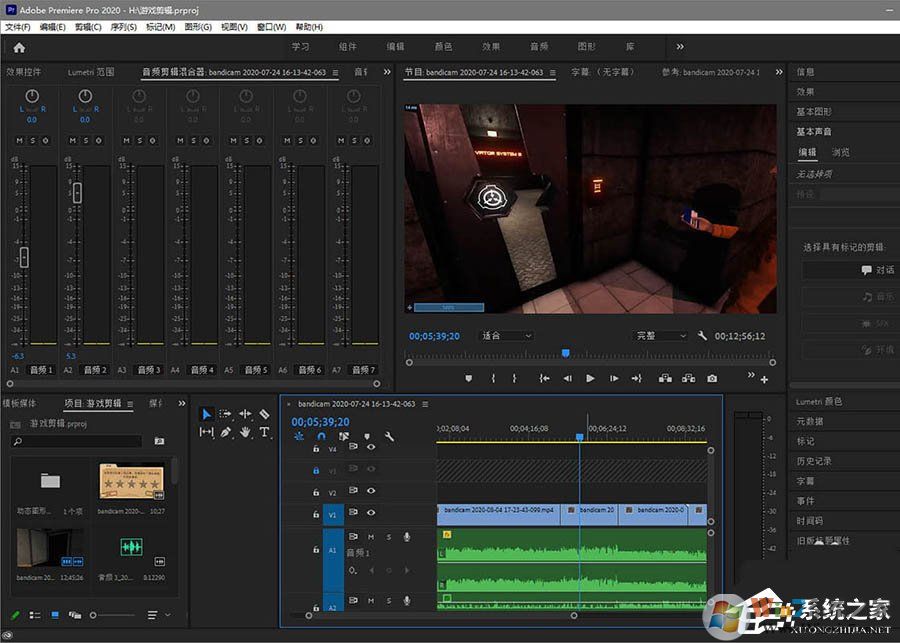Image resolution: width=900 pixels, height=643 pixels.
Task: Toggle the lock on track V2
Action: (316, 493)
